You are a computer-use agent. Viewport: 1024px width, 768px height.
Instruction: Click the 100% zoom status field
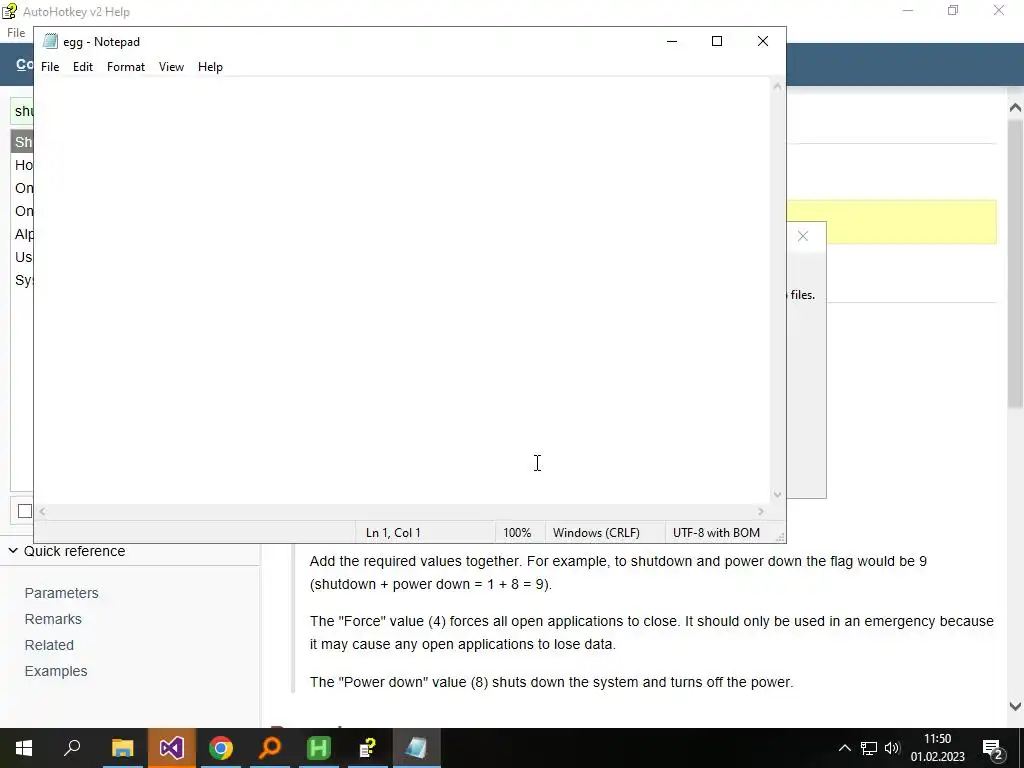point(519,533)
